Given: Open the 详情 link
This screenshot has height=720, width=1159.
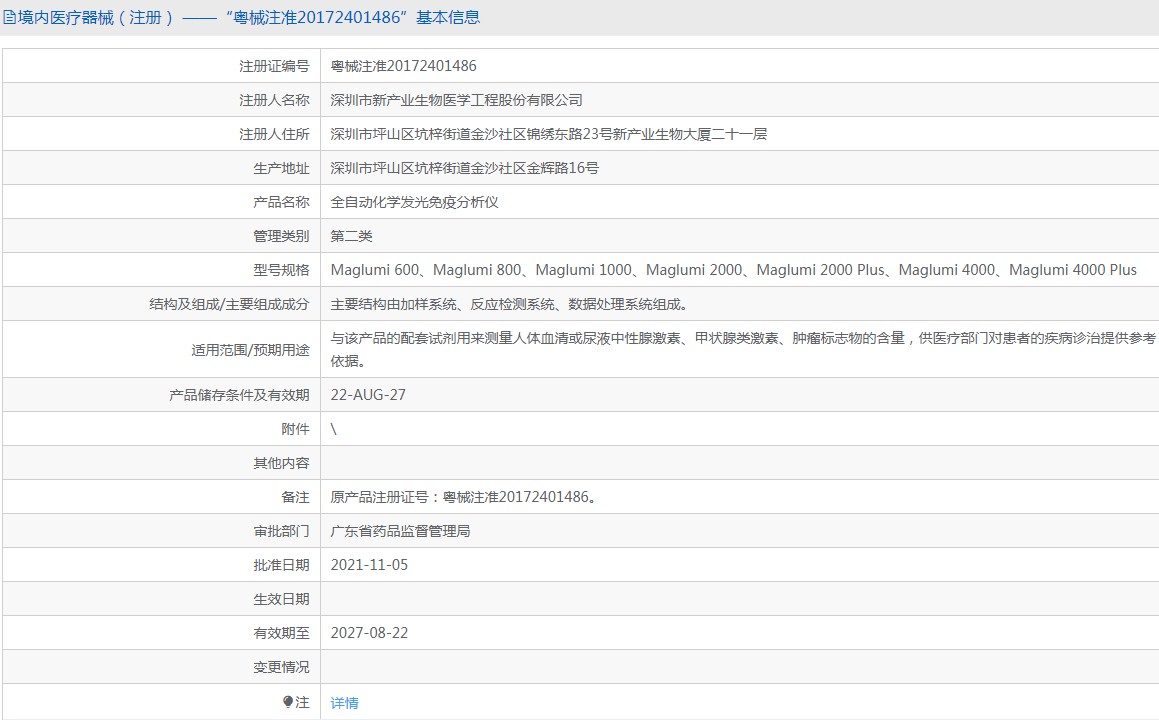Looking at the screenshot, I should point(344,702).
